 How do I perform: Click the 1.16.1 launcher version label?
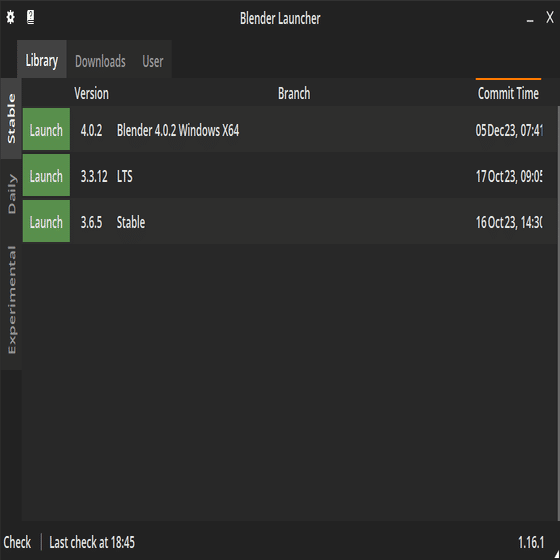tap(531, 542)
